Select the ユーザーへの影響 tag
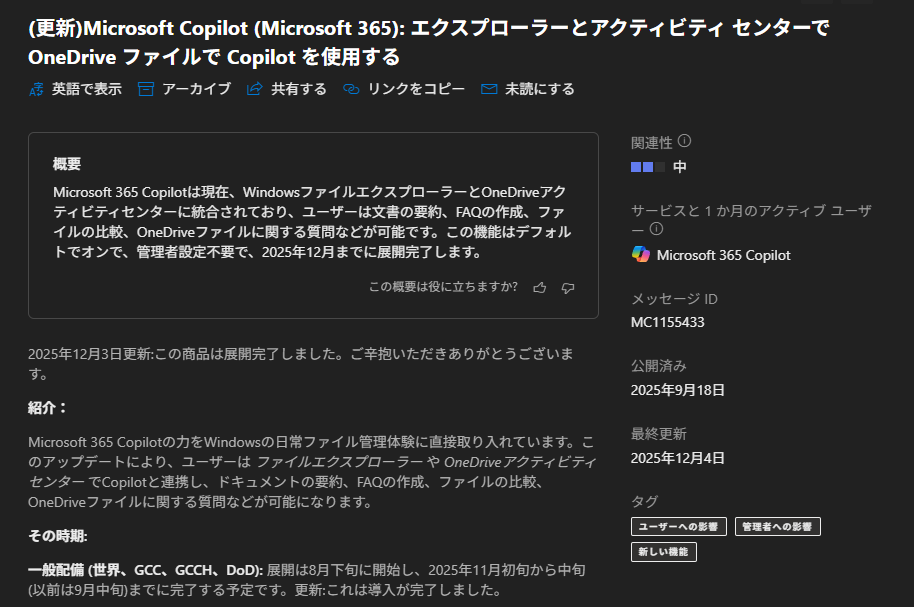Viewport: 914px width, 607px height. (679, 526)
